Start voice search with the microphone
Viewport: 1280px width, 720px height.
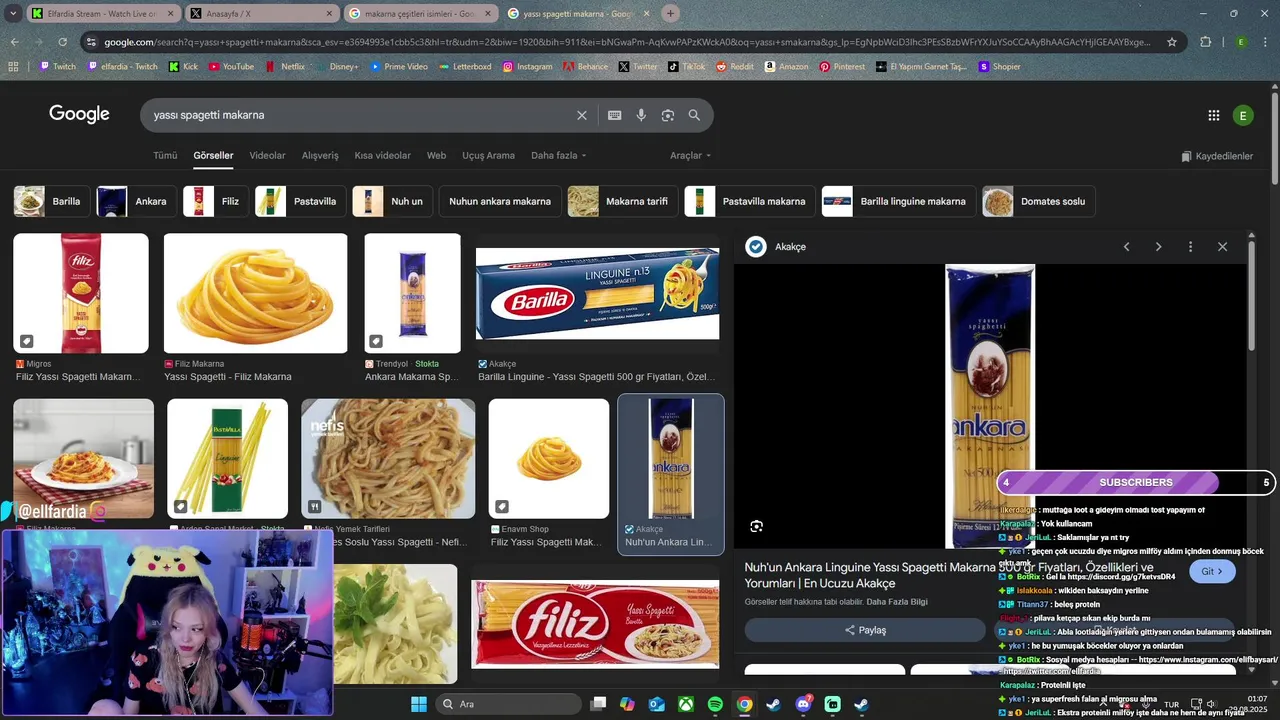pos(641,115)
